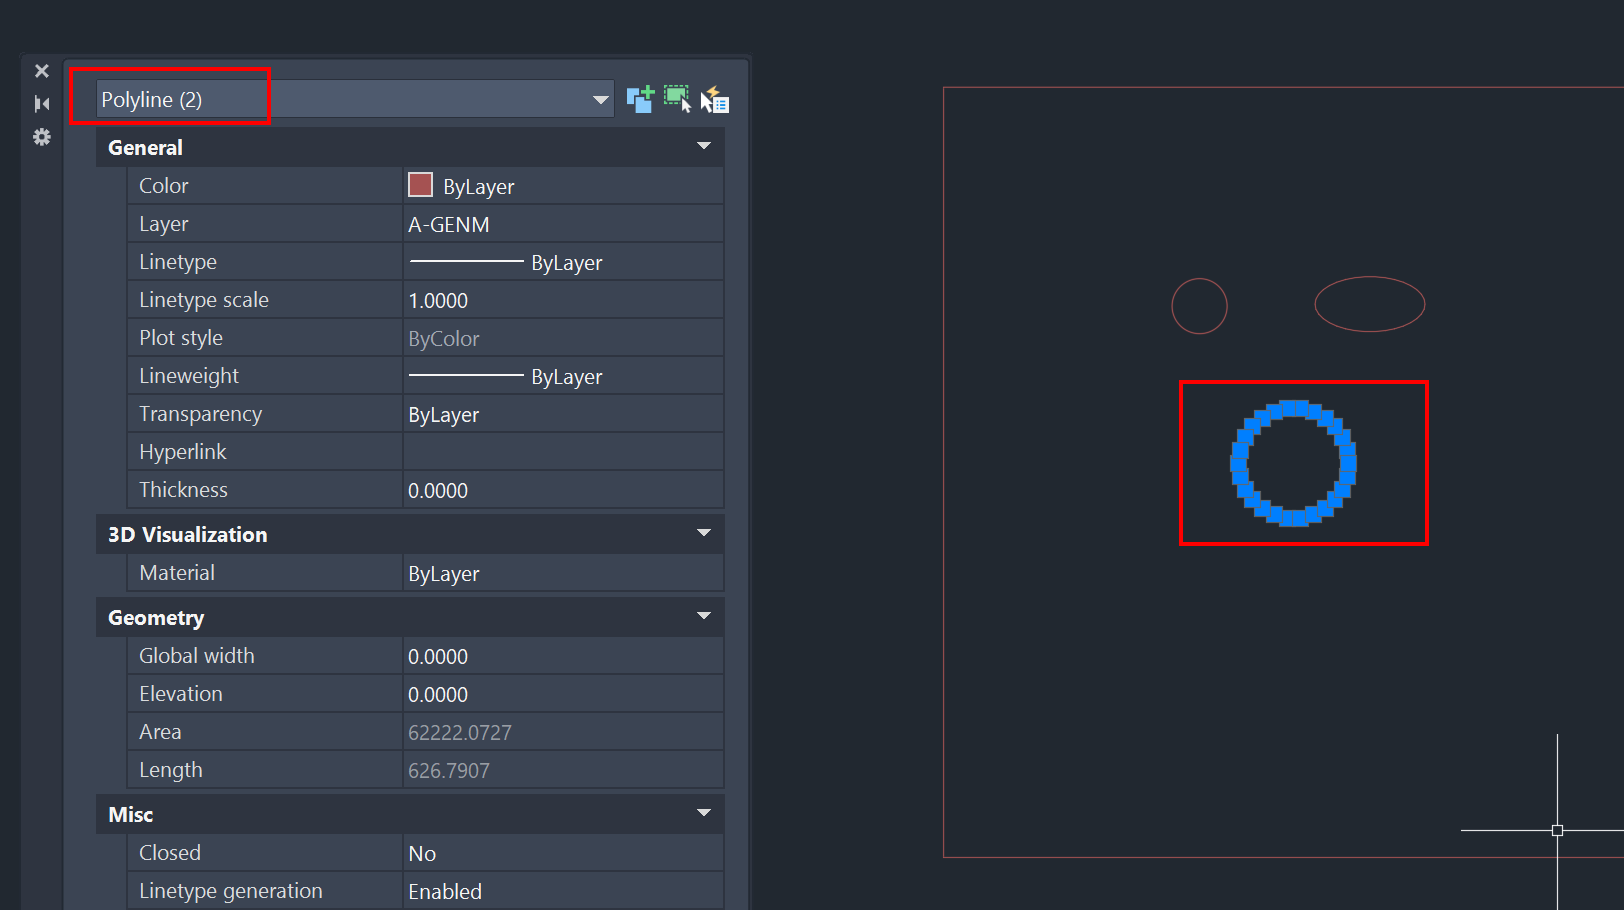Toggle the PICKADD new selection icon
Screen dimensions: 1624x910
(x=640, y=99)
